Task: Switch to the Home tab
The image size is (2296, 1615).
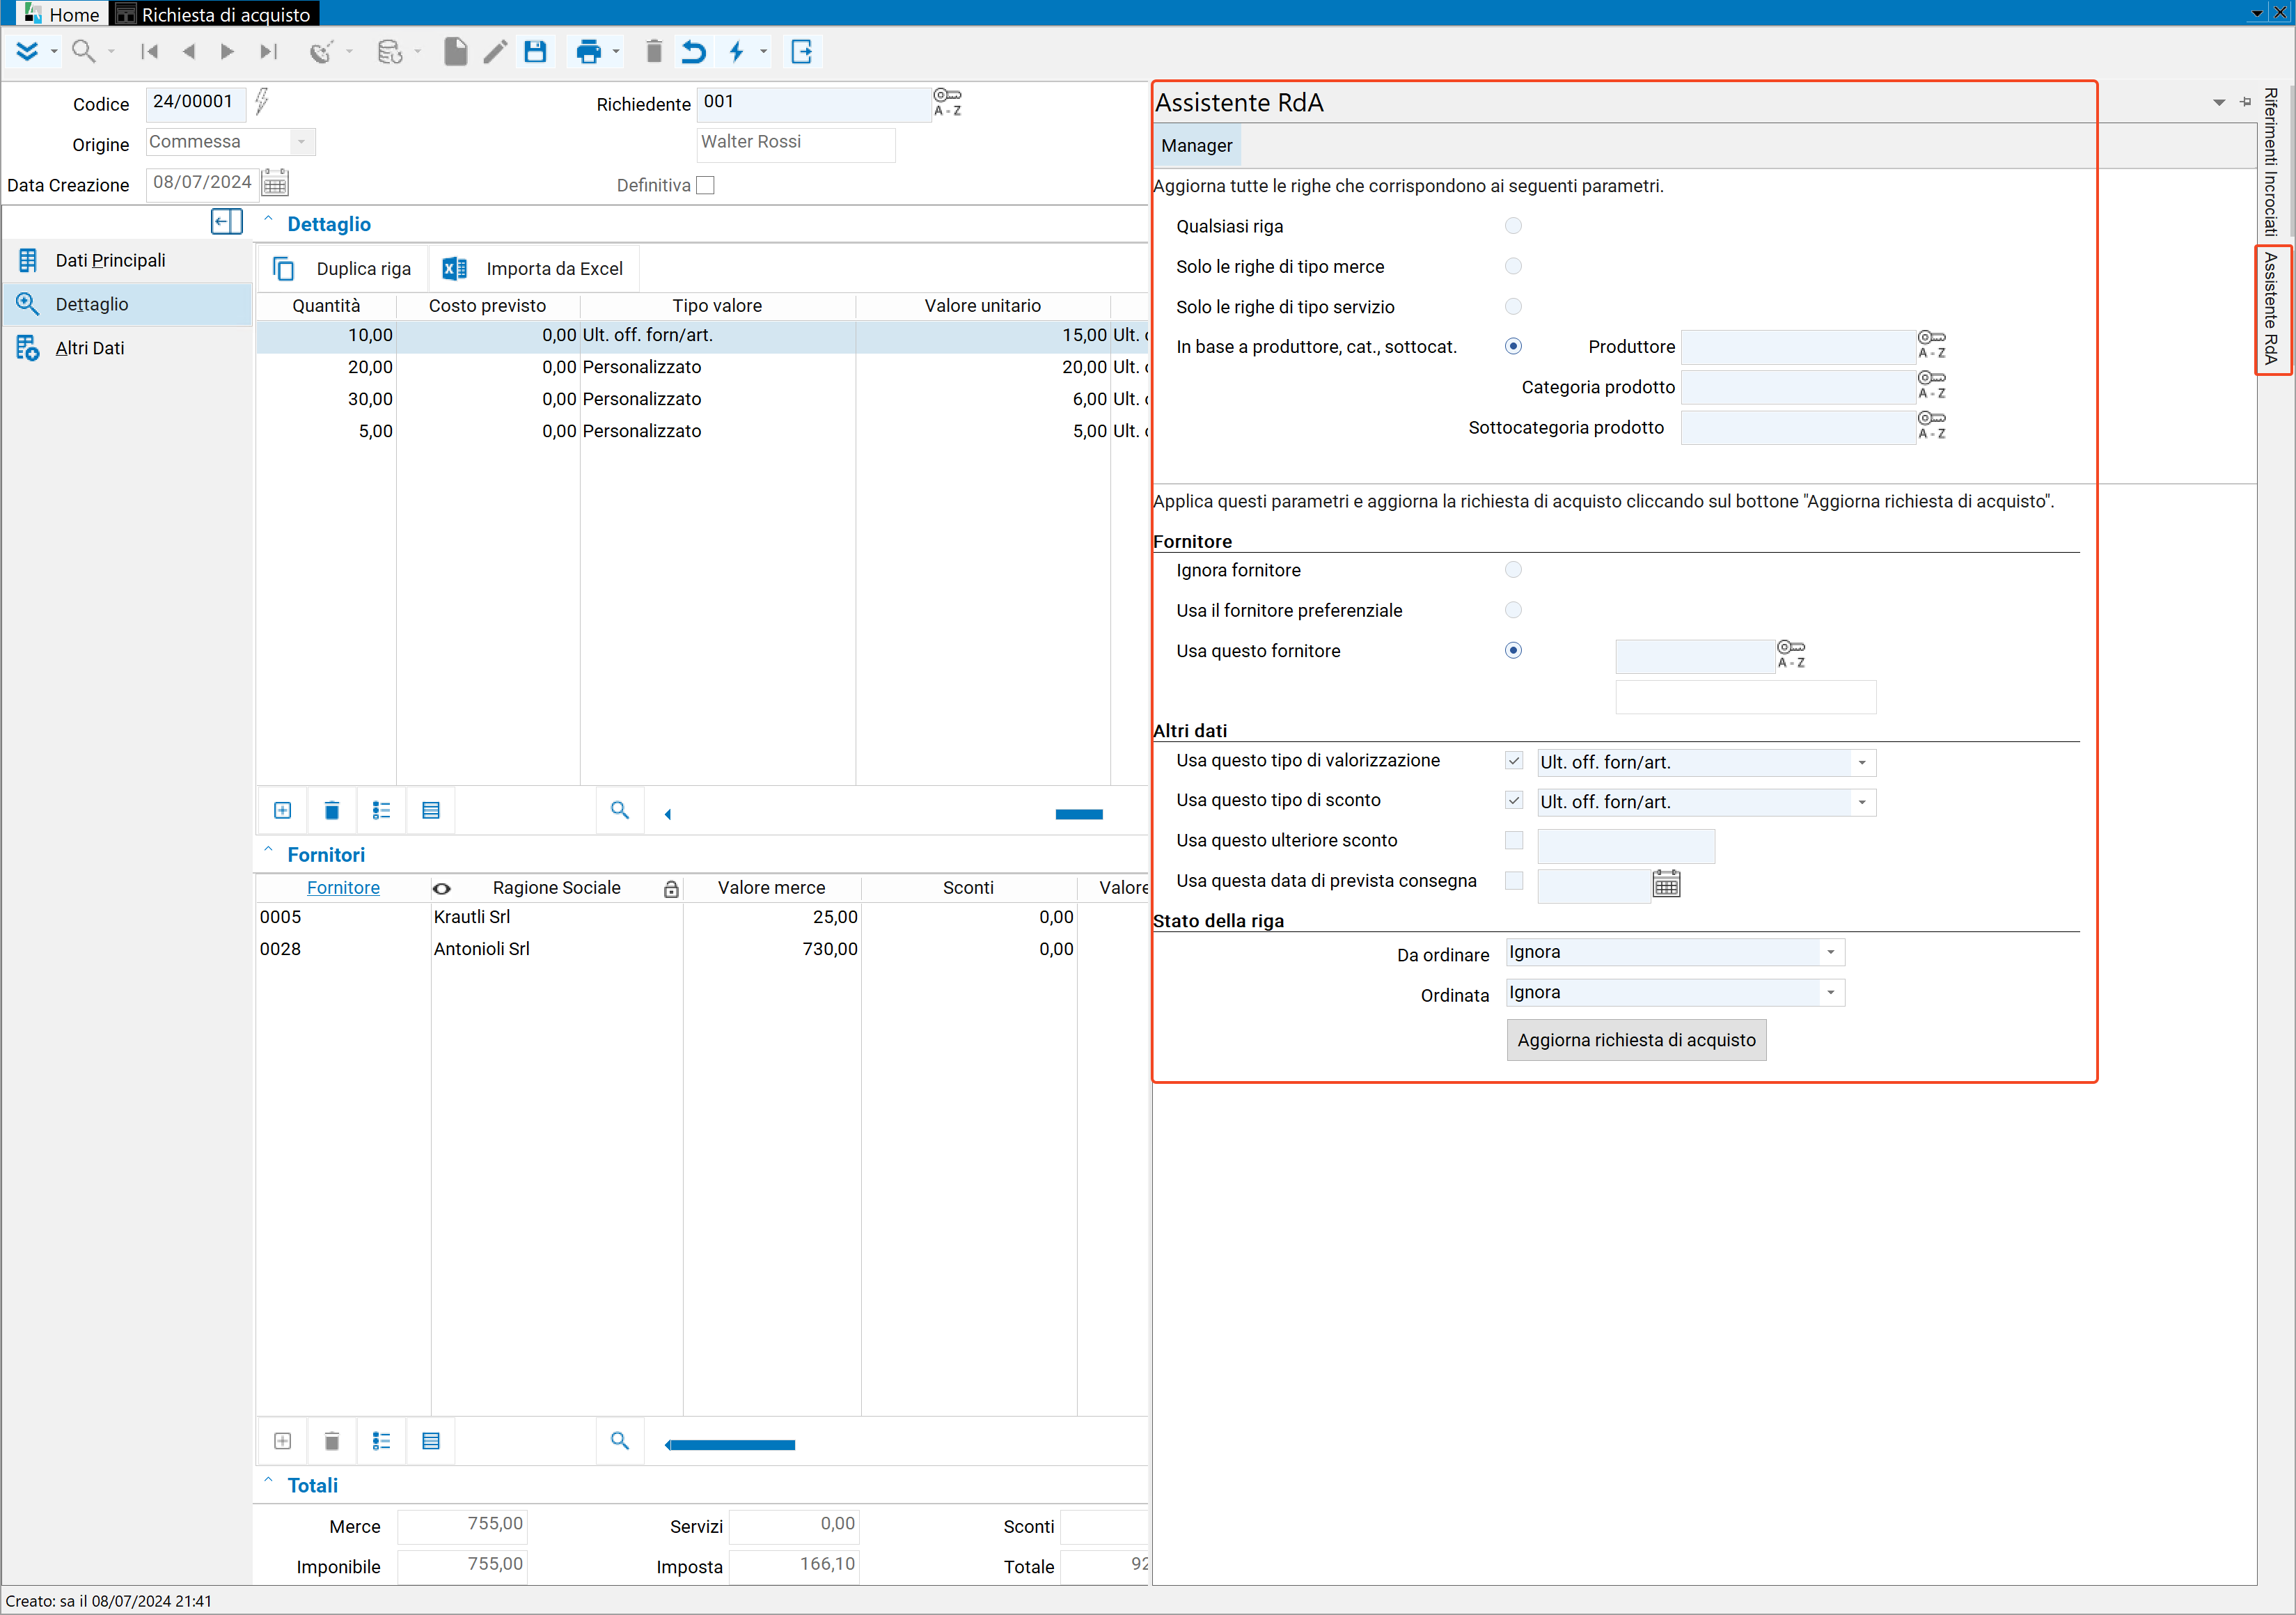Action: click(x=61, y=14)
